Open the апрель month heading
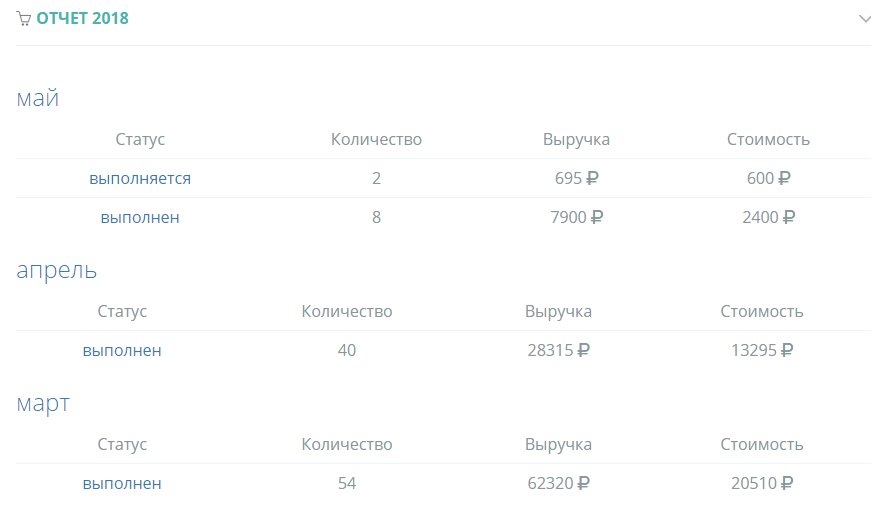 [x=57, y=271]
